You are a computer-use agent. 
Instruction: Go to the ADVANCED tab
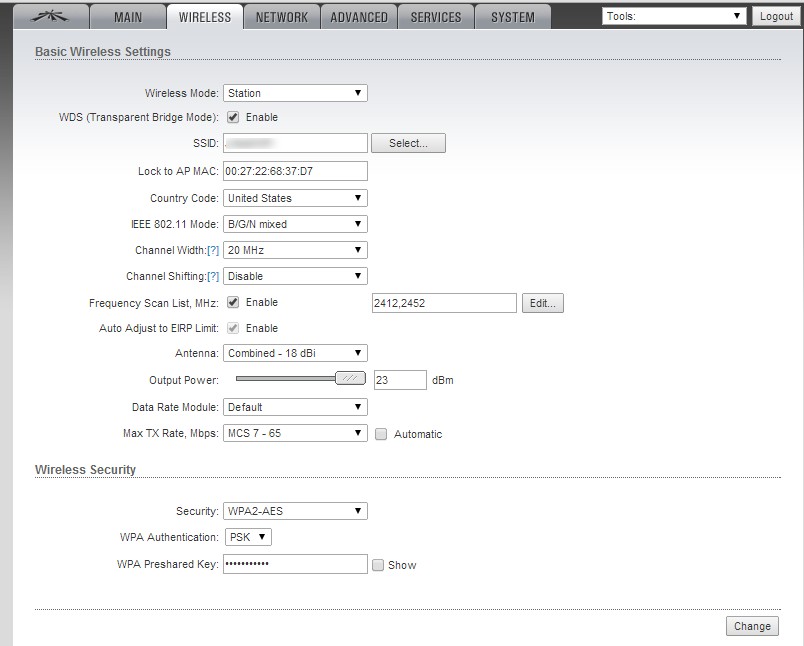tap(359, 17)
